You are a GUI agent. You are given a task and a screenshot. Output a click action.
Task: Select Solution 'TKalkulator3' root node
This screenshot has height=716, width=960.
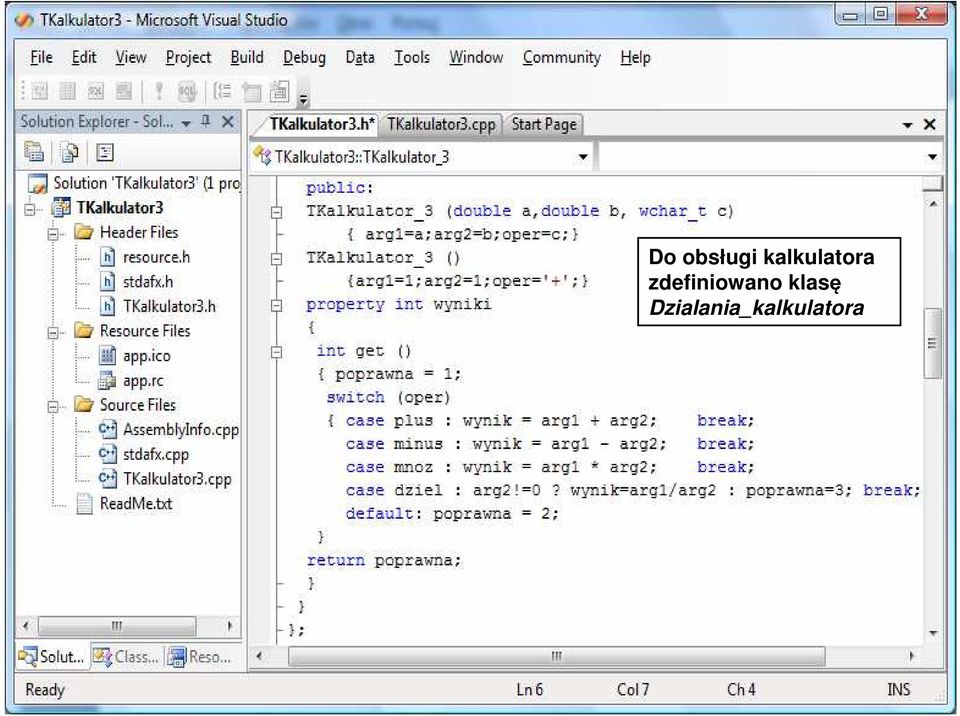146,183
